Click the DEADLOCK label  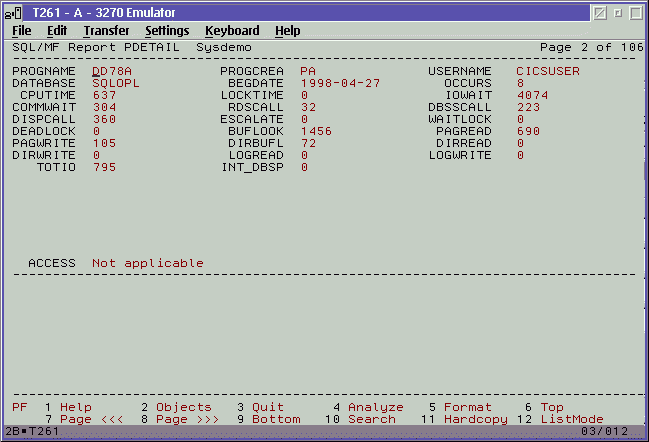[x=44, y=131]
